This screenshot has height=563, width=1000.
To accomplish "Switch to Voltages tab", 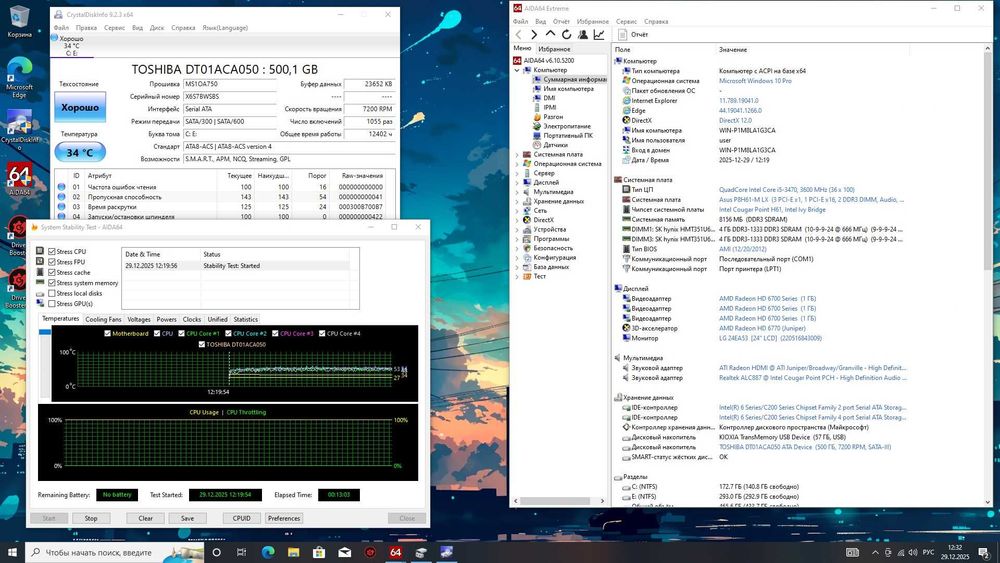I will click(x=138, y=319).
